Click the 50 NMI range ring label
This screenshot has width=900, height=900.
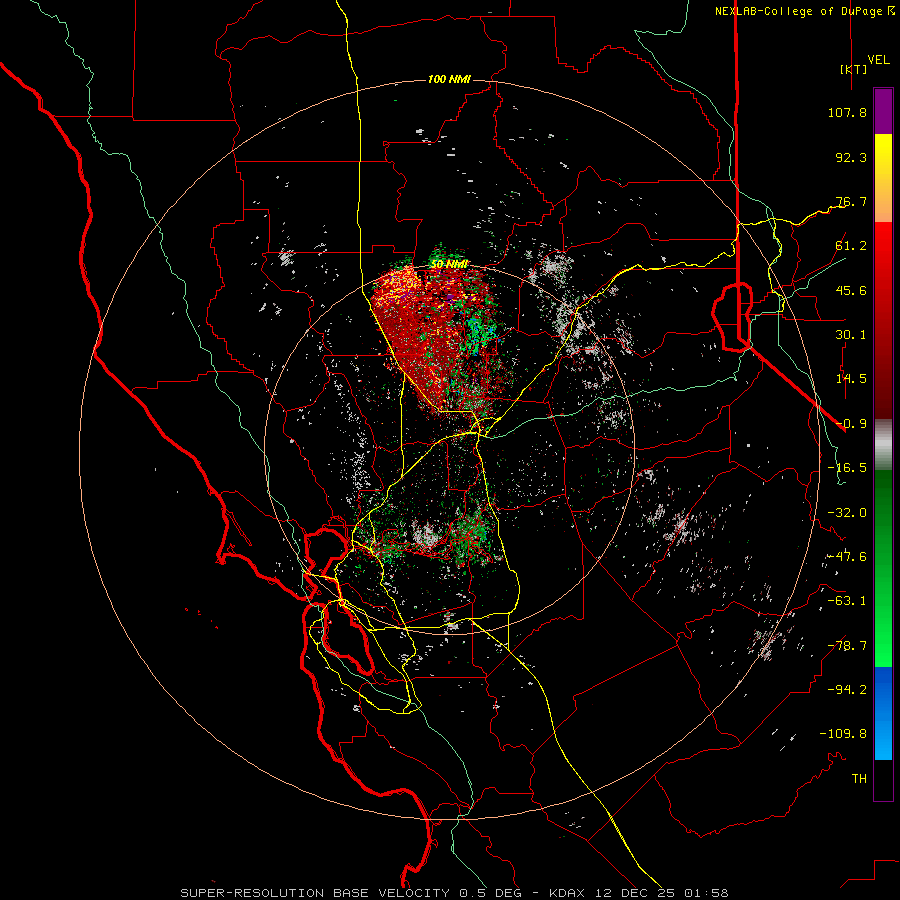click(x=449, y=265)
